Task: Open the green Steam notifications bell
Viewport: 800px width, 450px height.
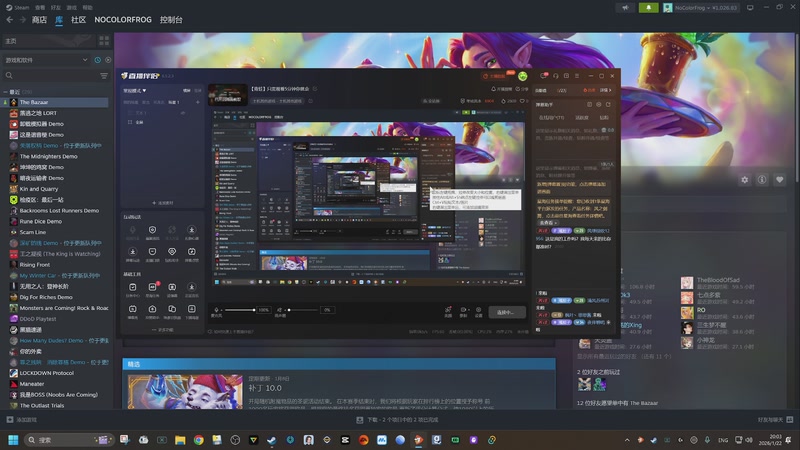Action: pos(648,8)
